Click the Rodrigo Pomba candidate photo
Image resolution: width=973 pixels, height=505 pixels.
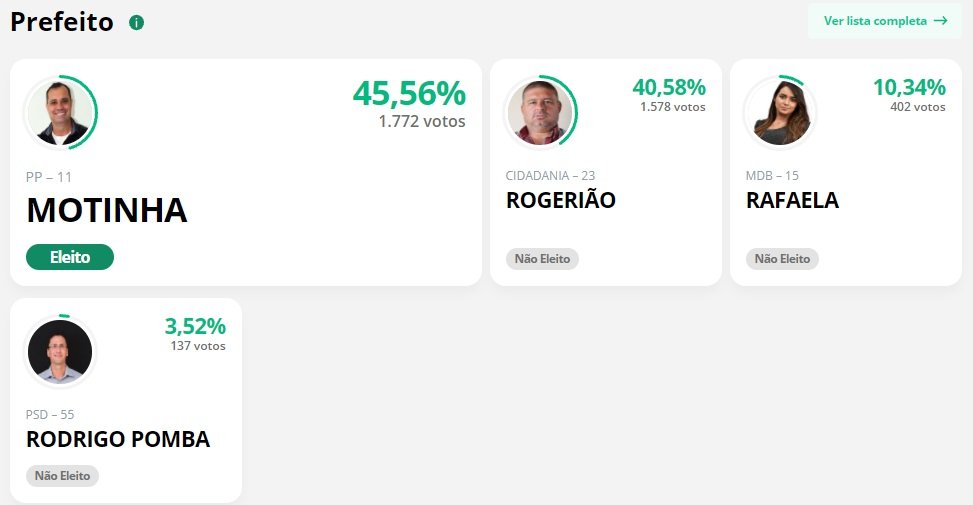60,351
